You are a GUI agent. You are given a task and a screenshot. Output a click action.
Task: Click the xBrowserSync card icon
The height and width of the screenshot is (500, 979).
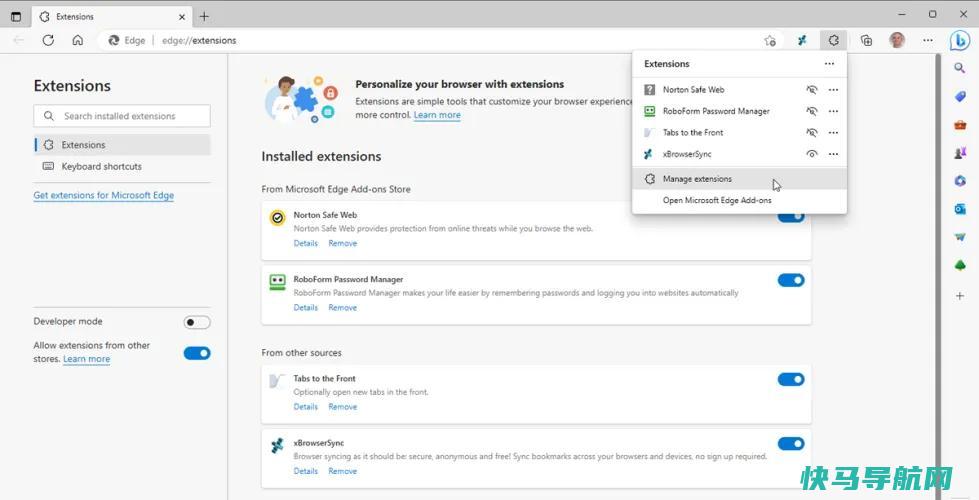tap(277, 446)
